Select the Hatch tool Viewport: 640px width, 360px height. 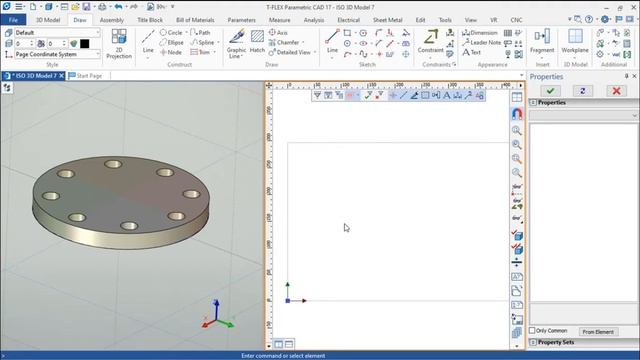click(x=257, y=41)
